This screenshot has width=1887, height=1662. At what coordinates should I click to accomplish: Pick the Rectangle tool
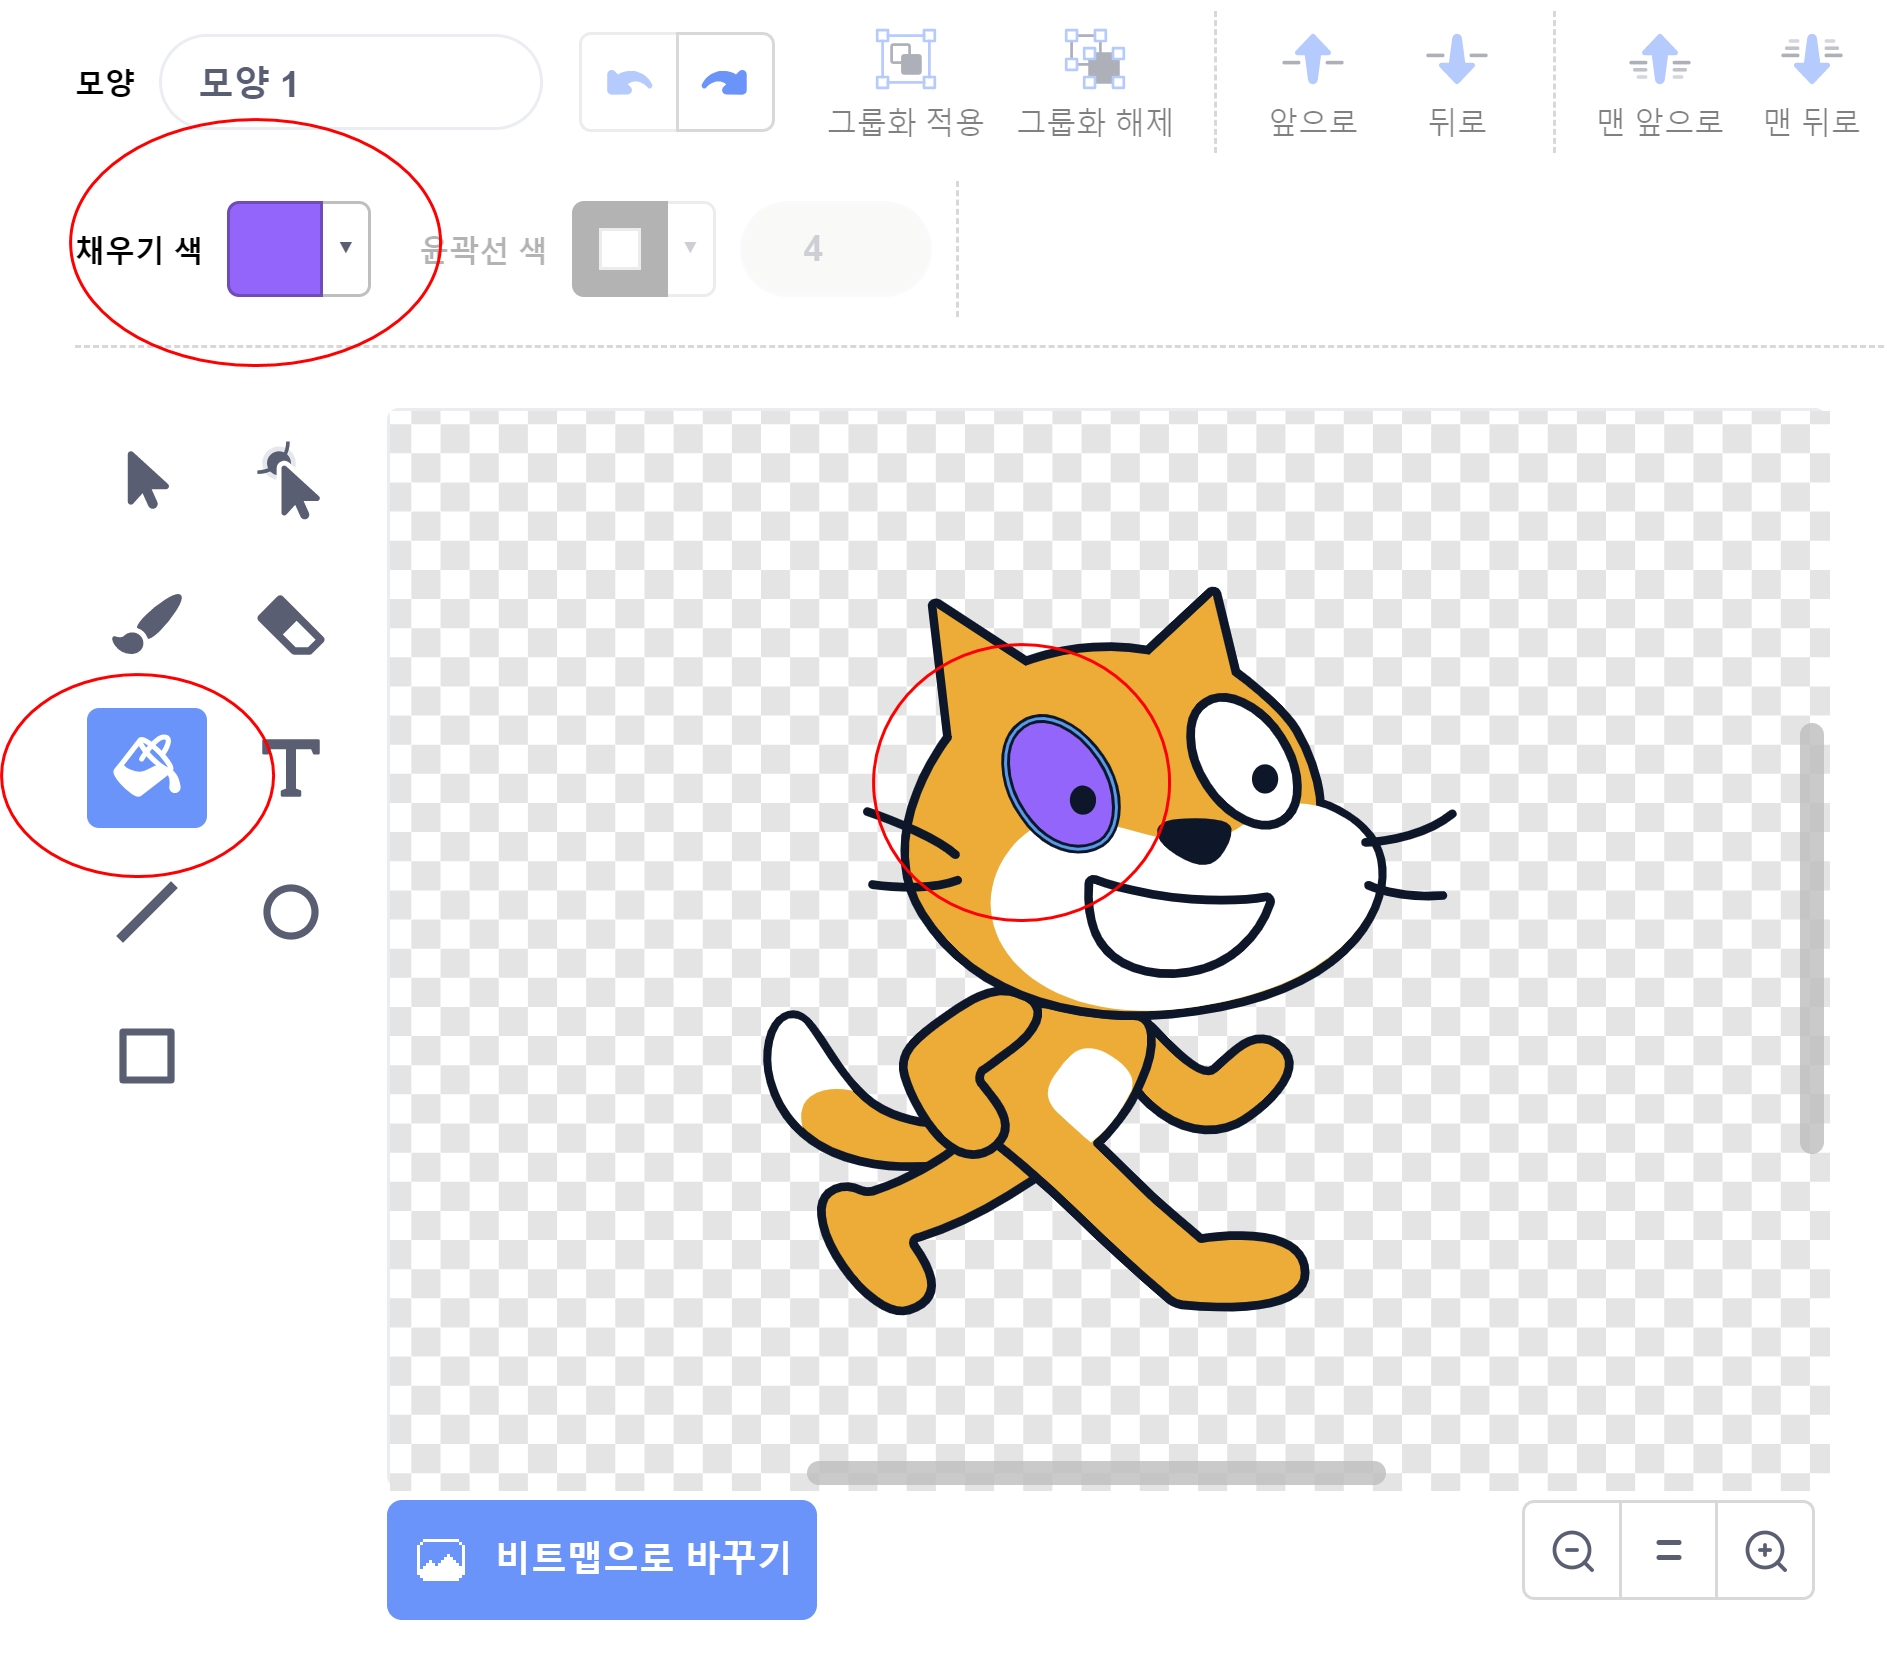(x=147, y=1056)
